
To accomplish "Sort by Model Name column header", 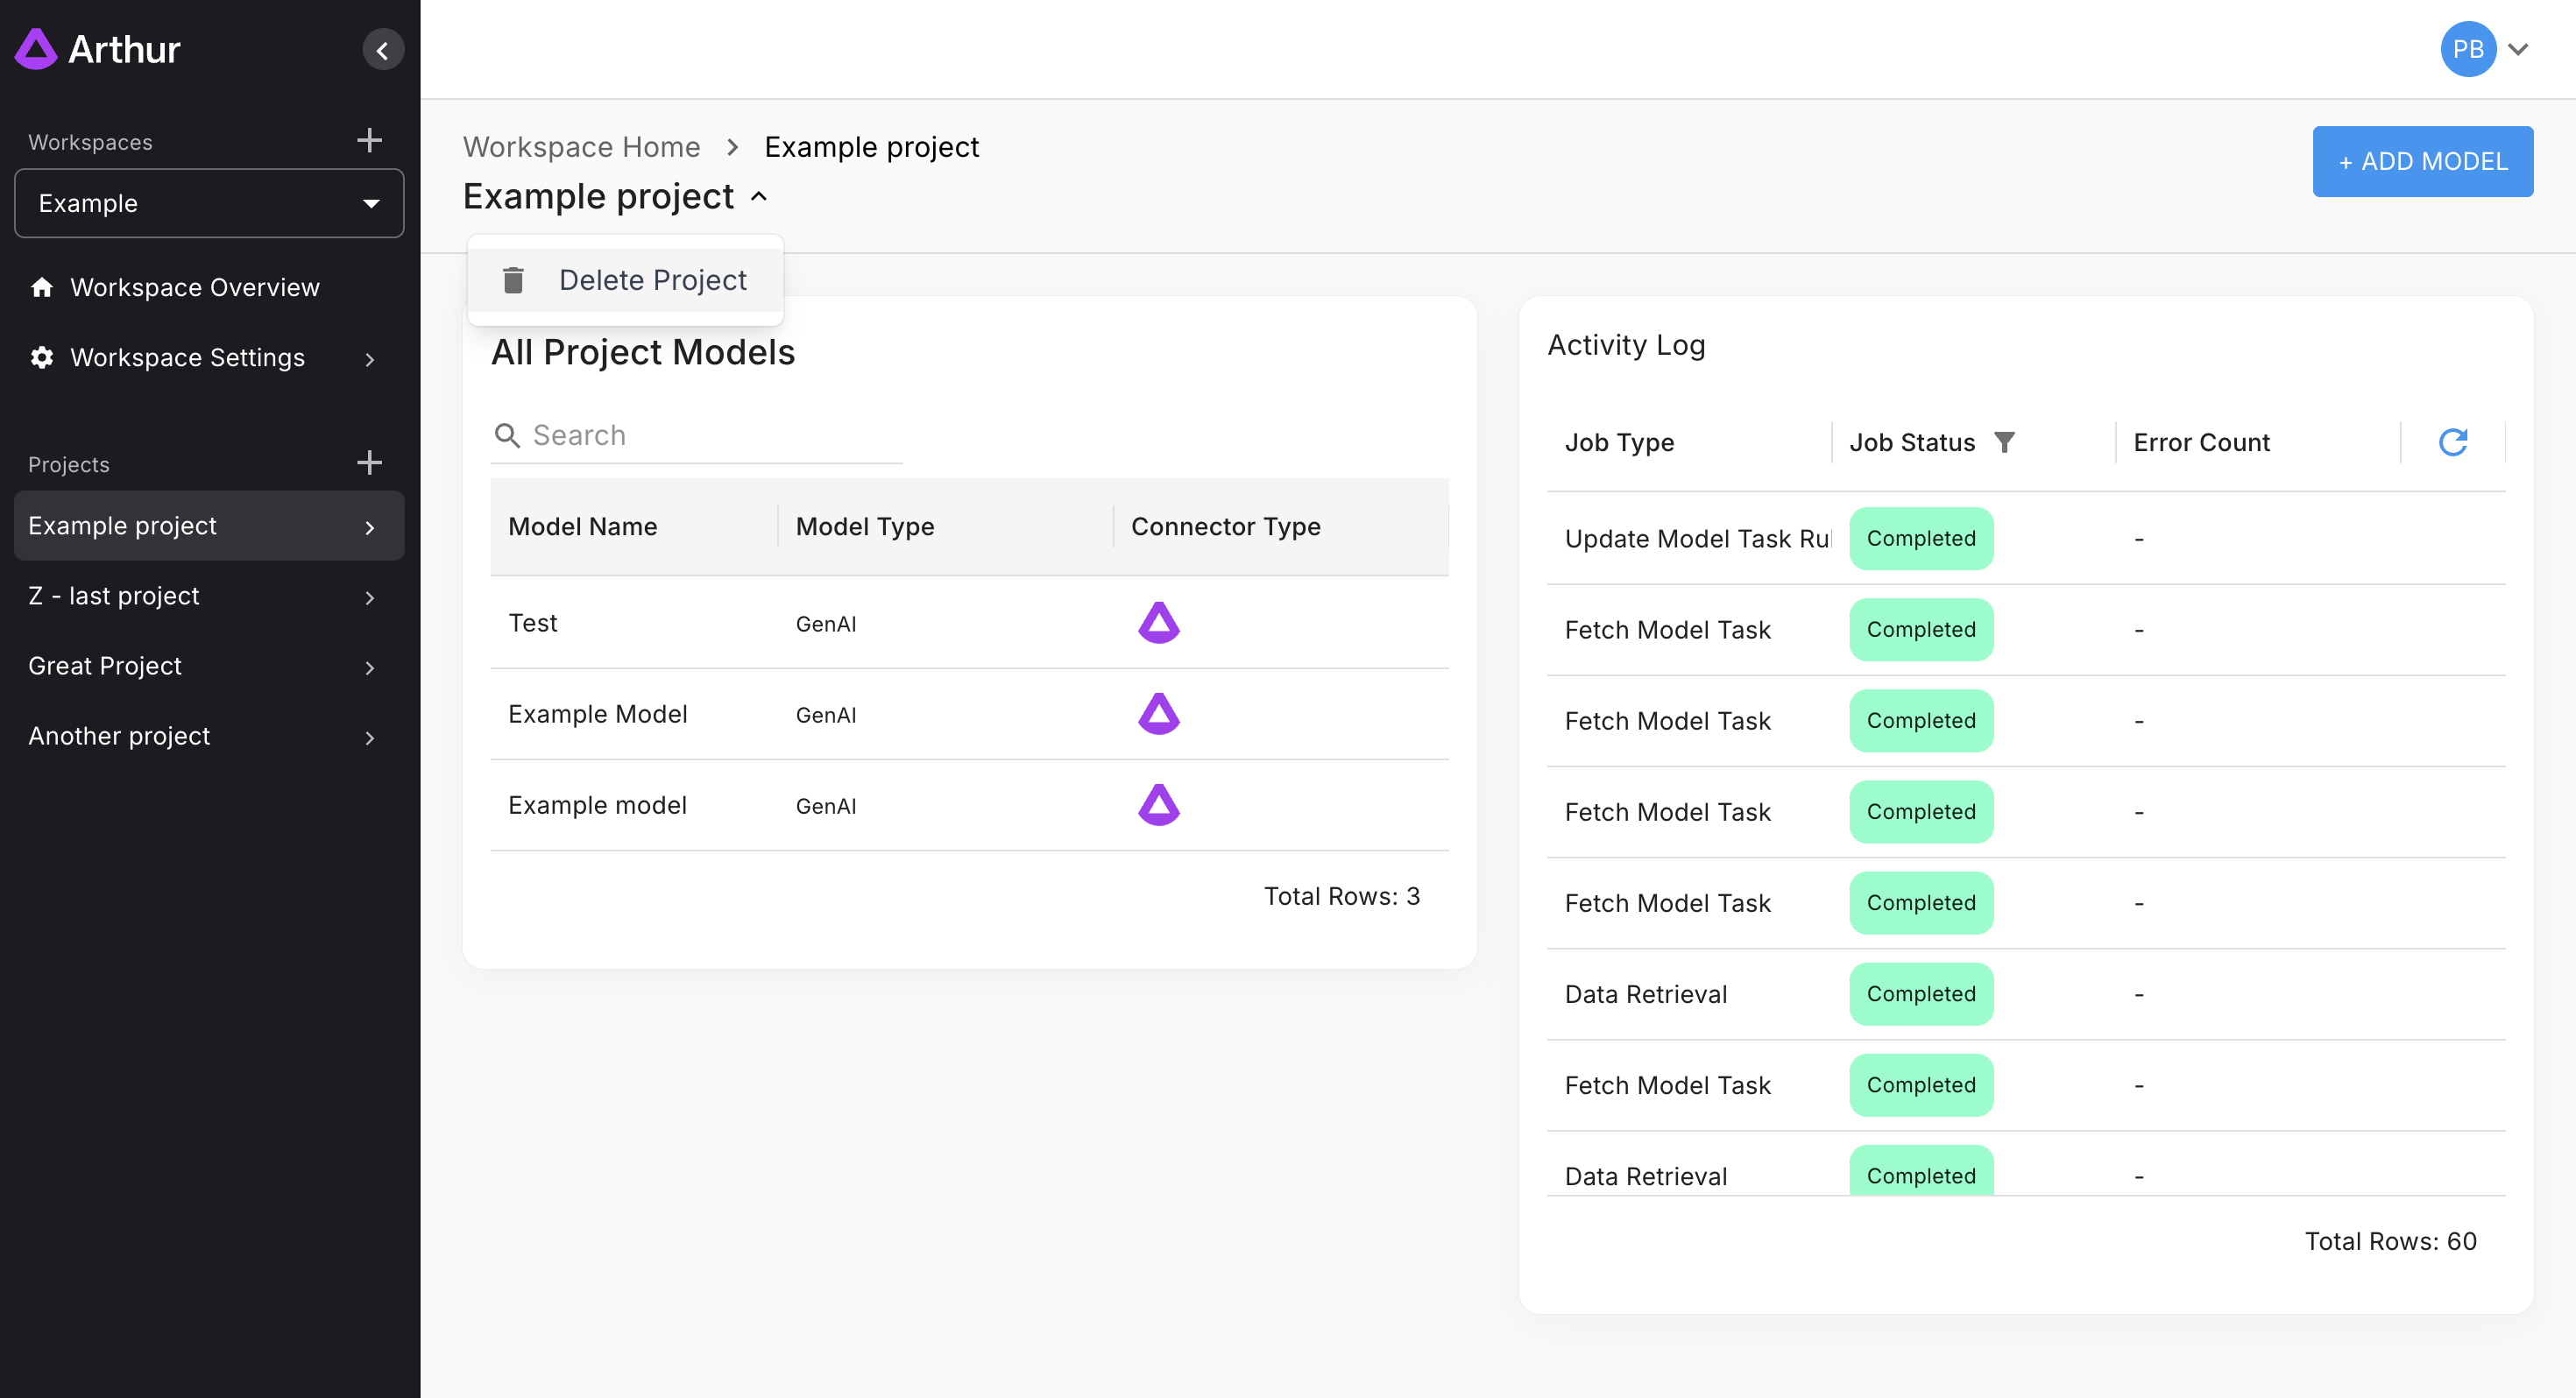I will point(582,527).
